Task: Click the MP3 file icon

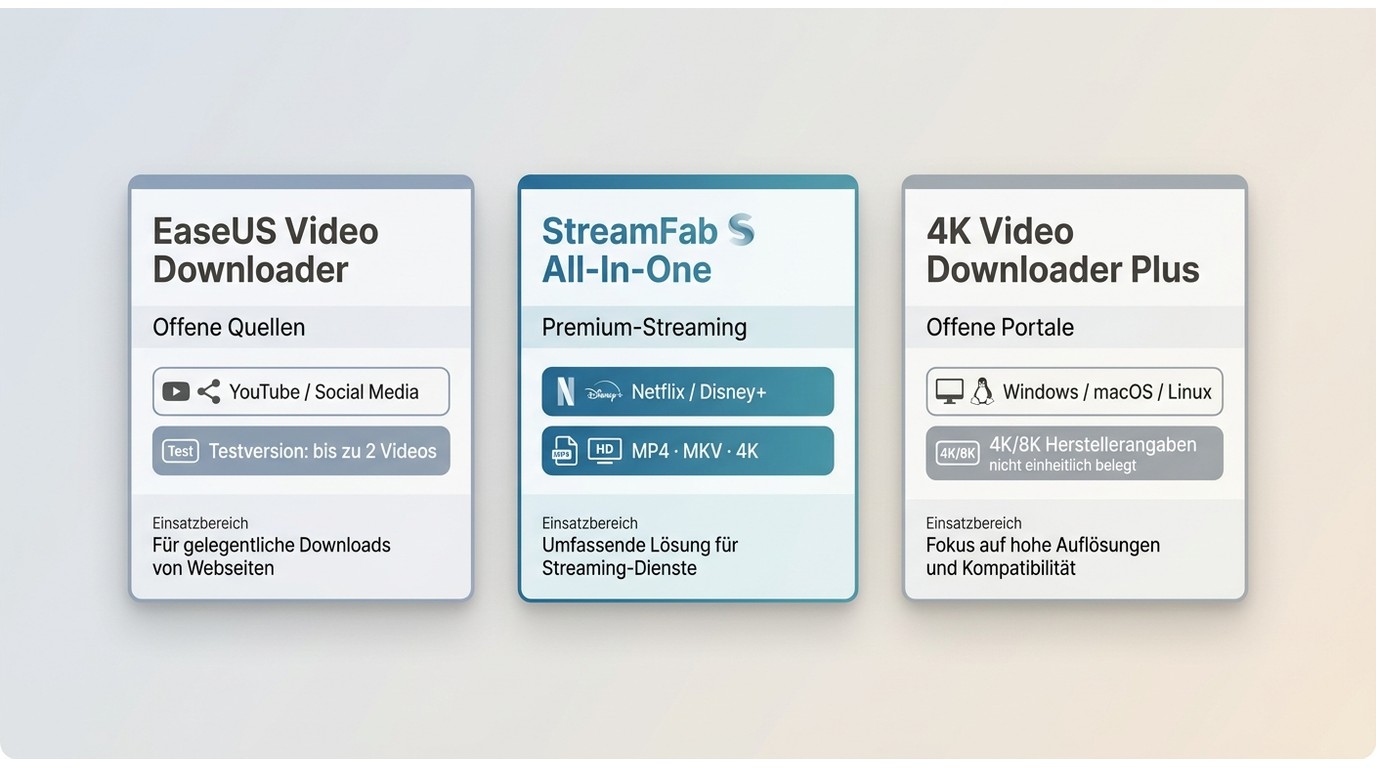Action: pyautogui.click(x=565, y=451)
